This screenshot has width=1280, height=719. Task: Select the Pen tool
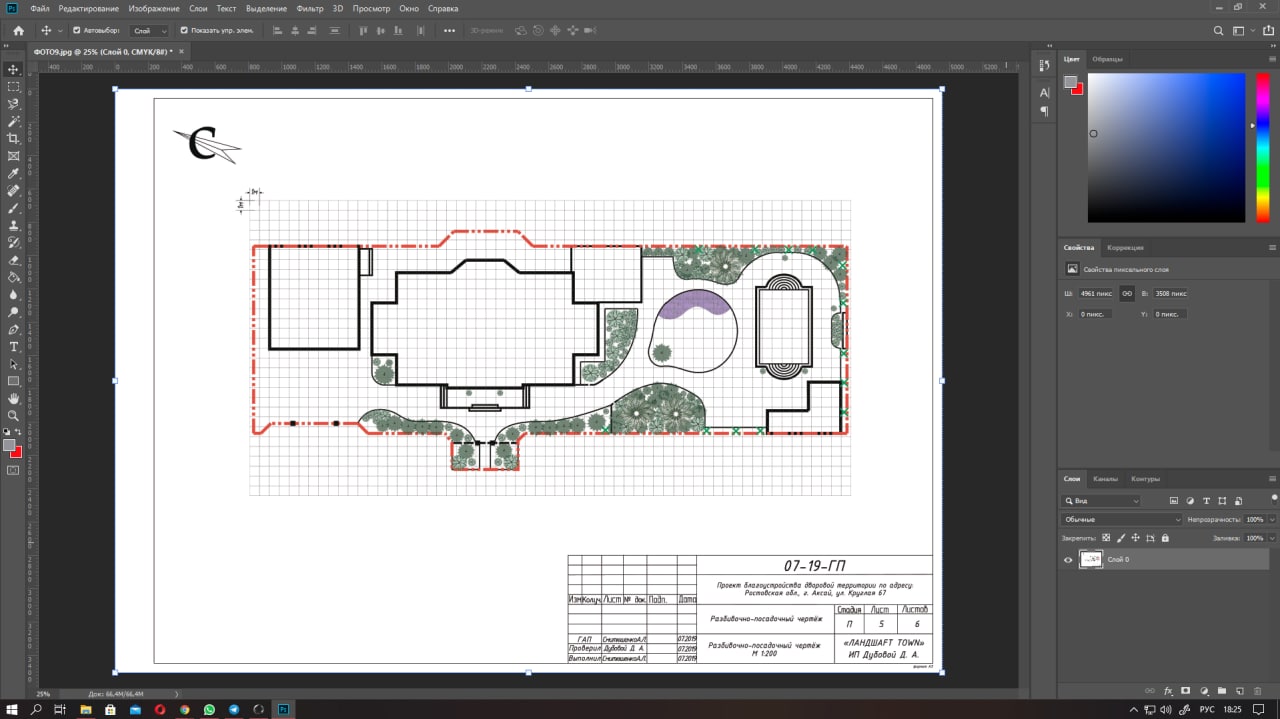(x=13, y=329)
